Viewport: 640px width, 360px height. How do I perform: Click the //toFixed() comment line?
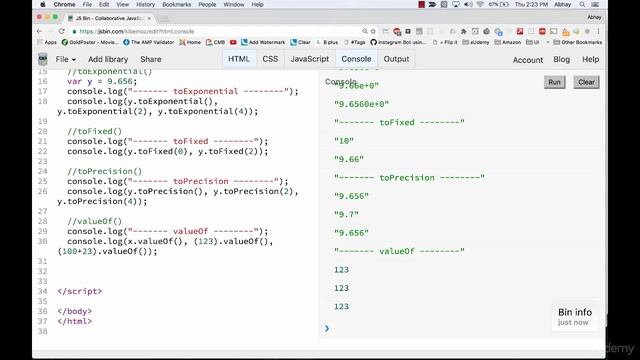(x=94, y=131)
